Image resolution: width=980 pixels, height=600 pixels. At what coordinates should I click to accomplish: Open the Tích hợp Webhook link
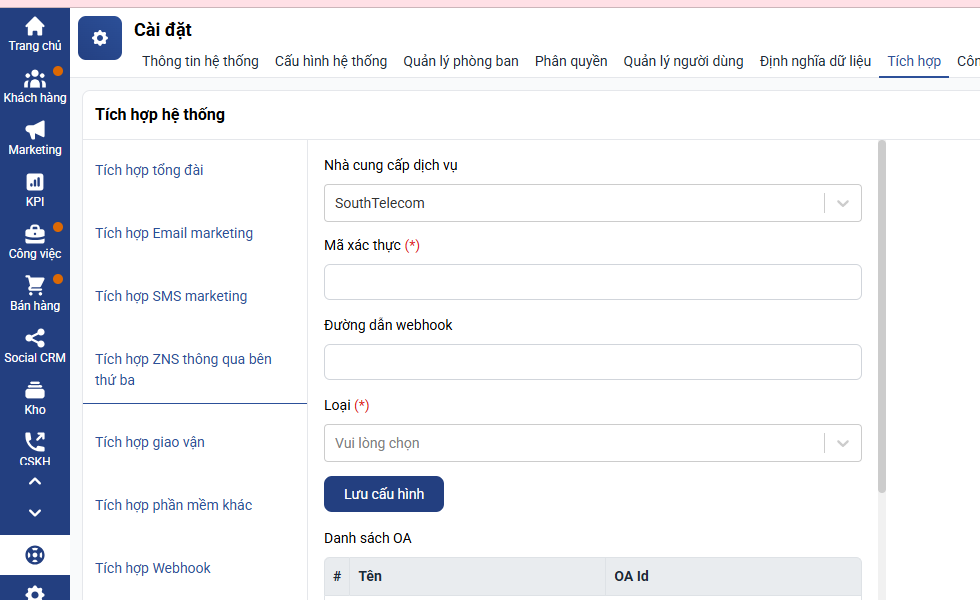(152, 568)
